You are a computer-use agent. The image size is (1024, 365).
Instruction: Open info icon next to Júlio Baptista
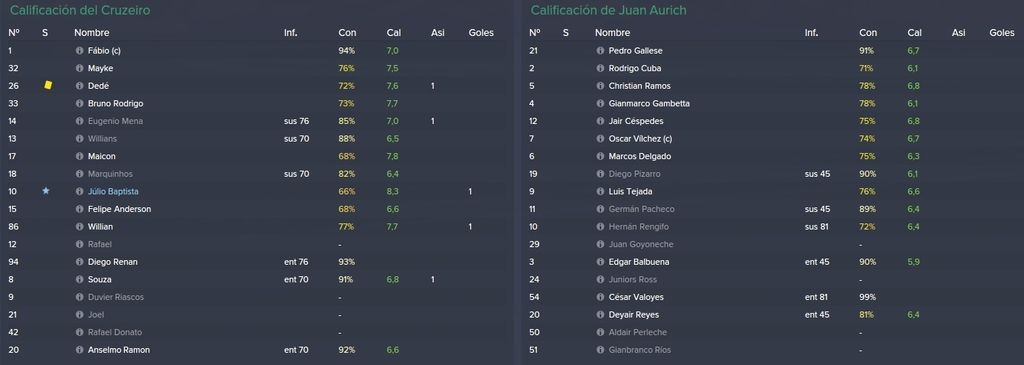pos(80,191)
